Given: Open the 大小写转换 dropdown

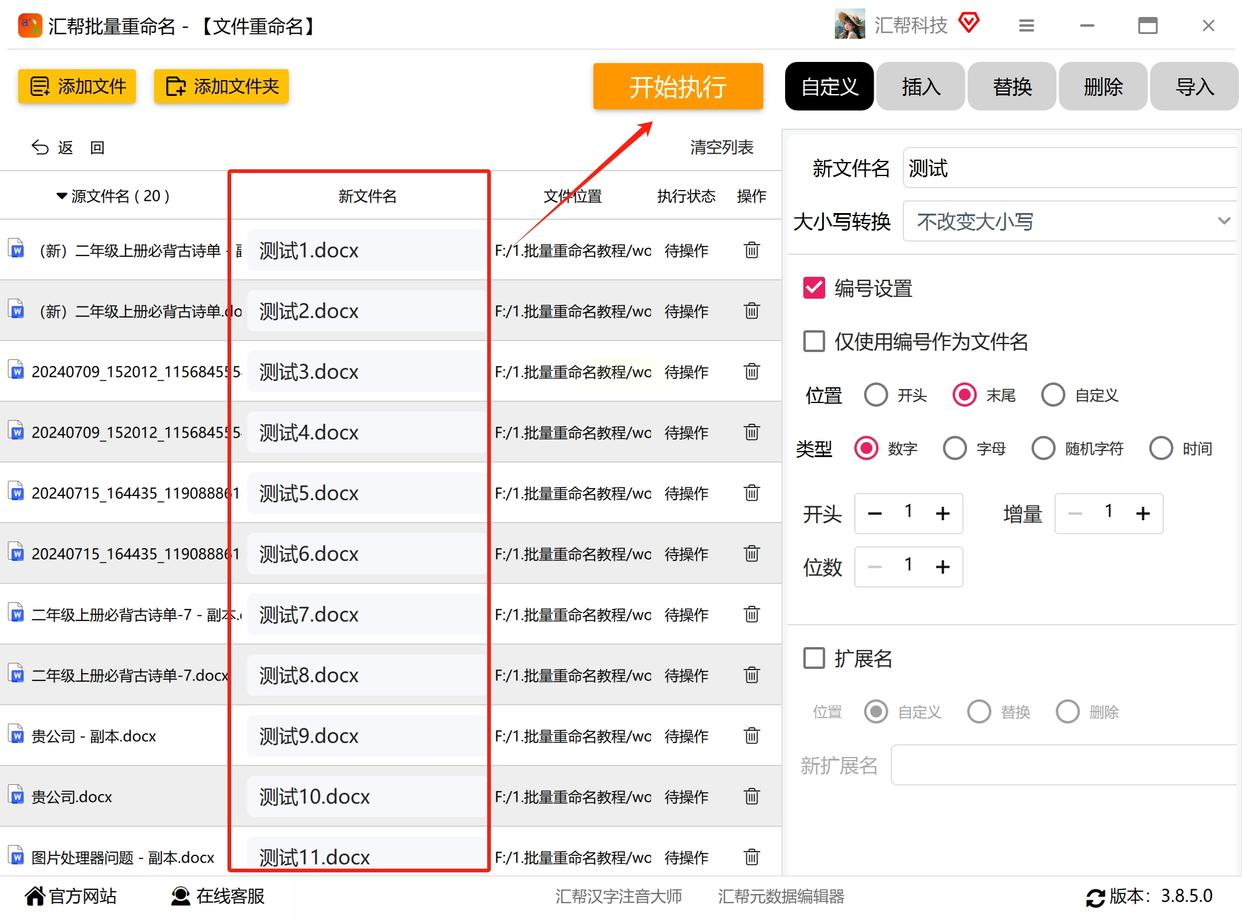Looking at the screenshot, I should point(1070,221).
